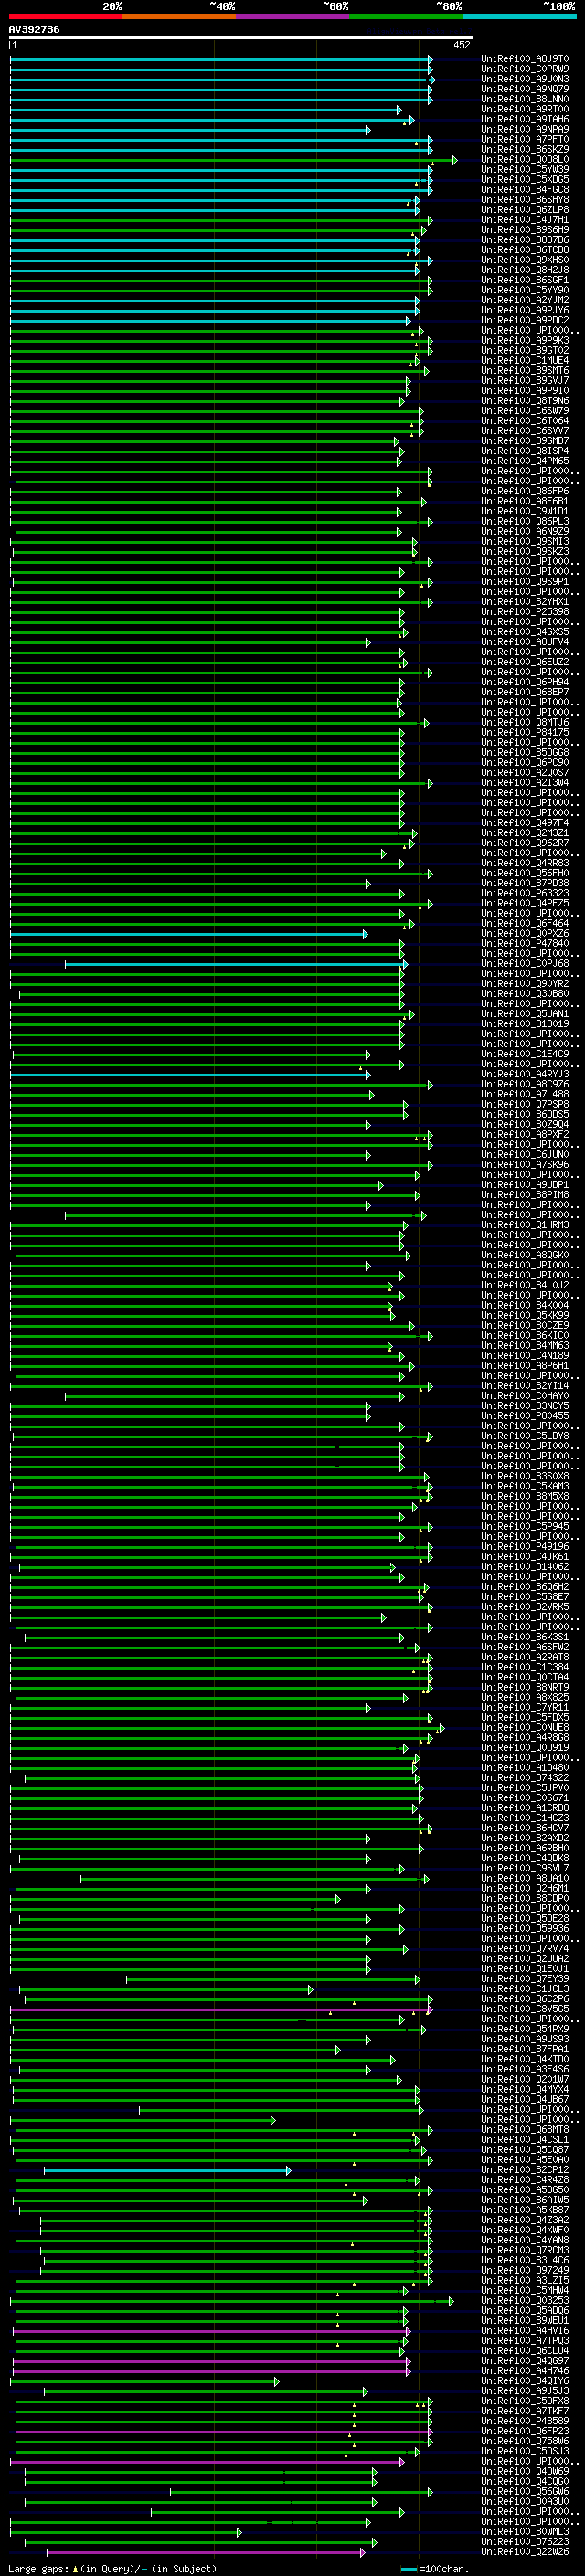Open hit UniRef100_A8J9T0

click(525, 59)
